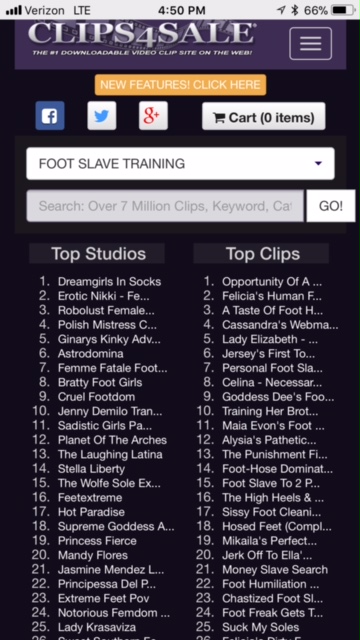
Task: Select the Top Studios heading
Action: tap(98, 253)
